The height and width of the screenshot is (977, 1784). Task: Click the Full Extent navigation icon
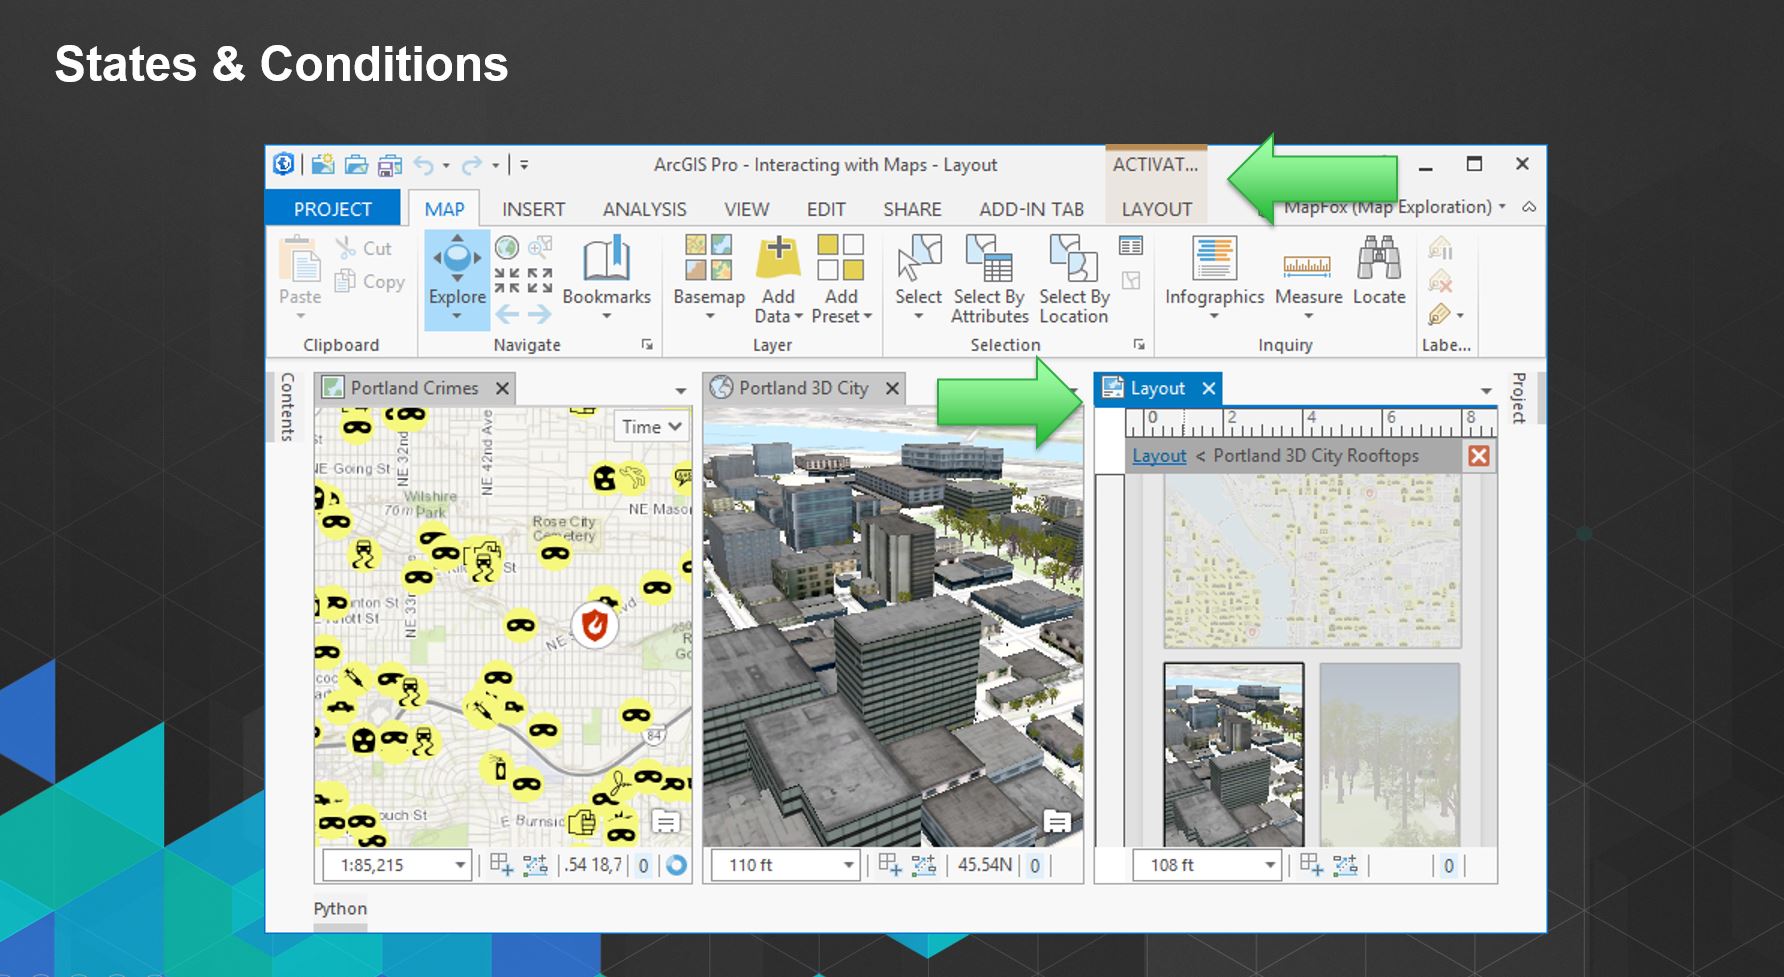pos(509,248)
